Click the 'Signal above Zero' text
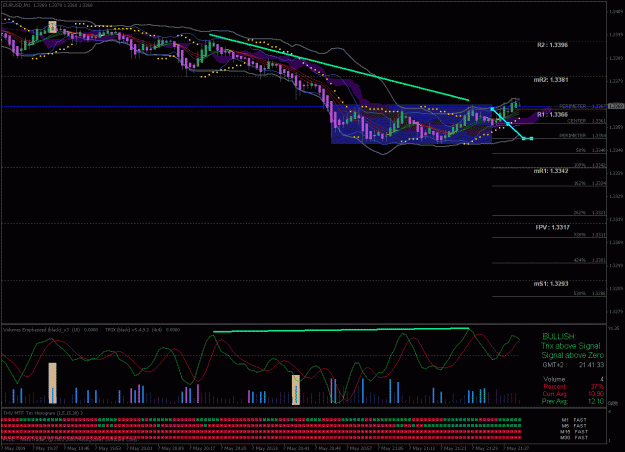Image resolution: width=625 pixels, height=452 pixels. click(572, 355)
